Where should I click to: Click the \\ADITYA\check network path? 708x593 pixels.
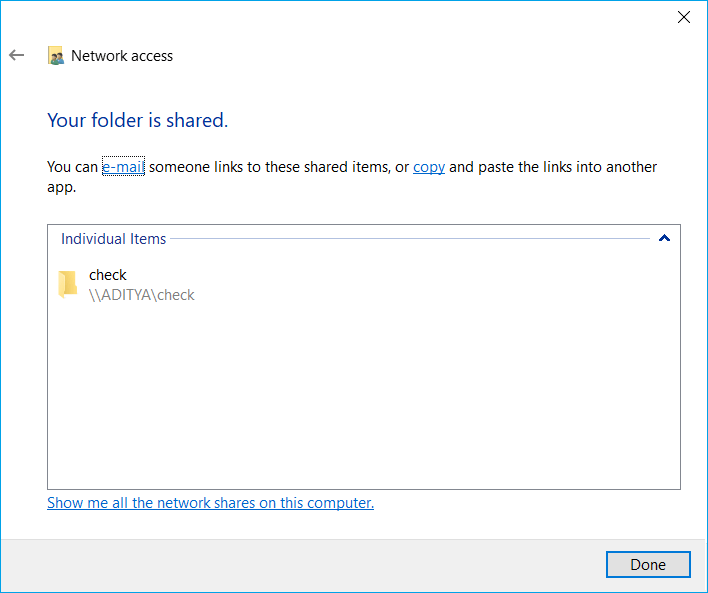point(141,295)
